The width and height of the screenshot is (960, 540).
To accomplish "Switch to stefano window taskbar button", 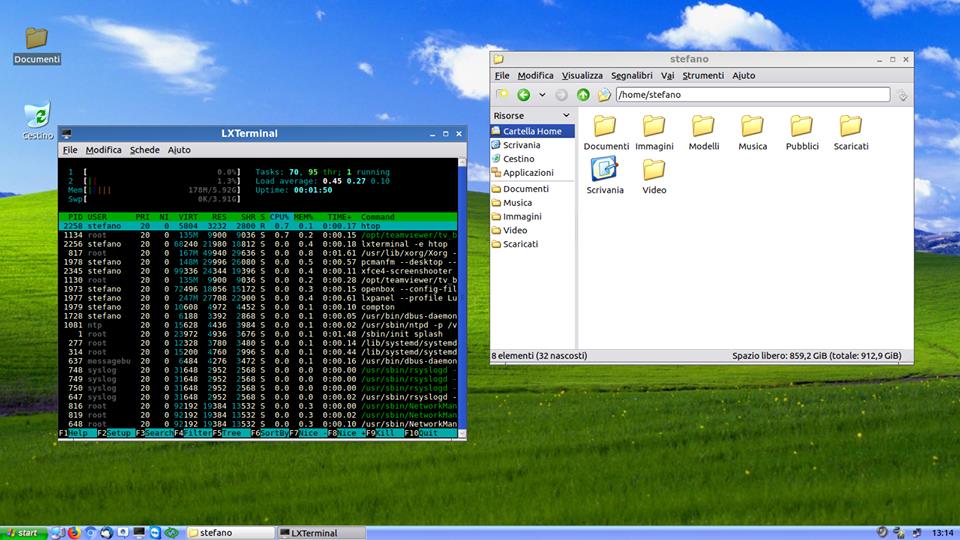I will [231, 533].
